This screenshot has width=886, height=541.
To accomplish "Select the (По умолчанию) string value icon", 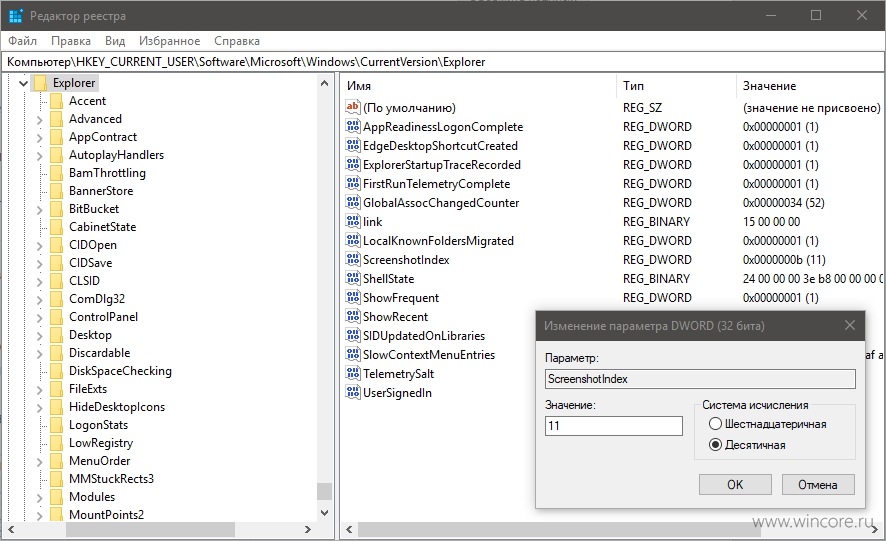I will 353,107.
